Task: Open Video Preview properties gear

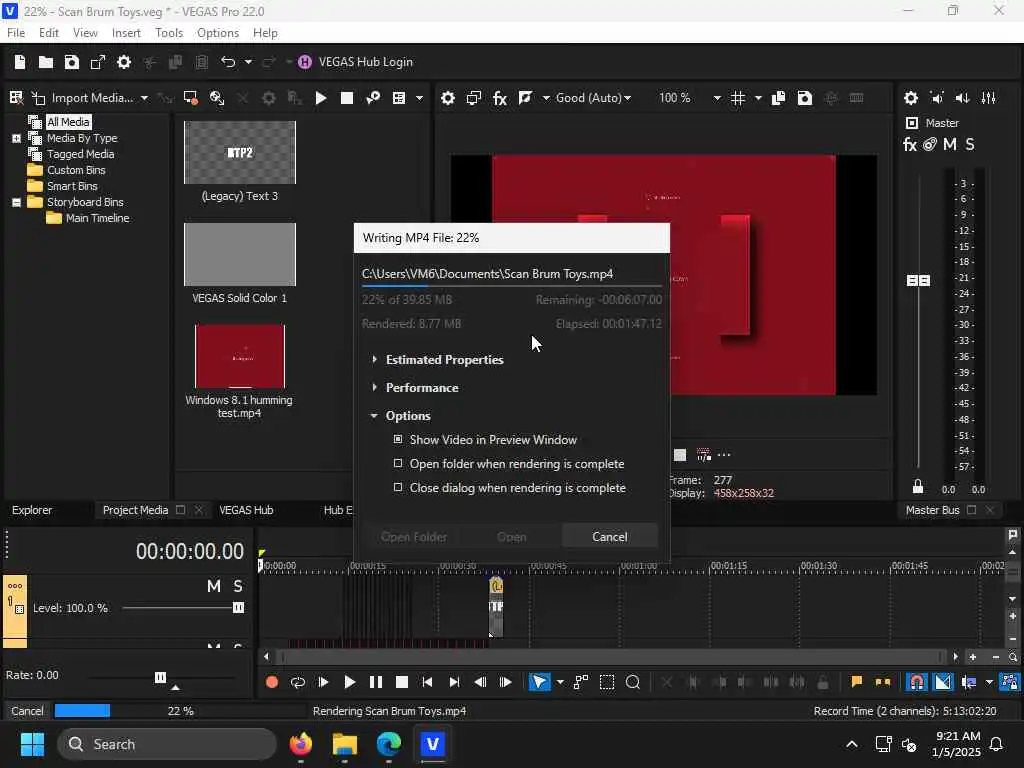Action: [447, 98]
